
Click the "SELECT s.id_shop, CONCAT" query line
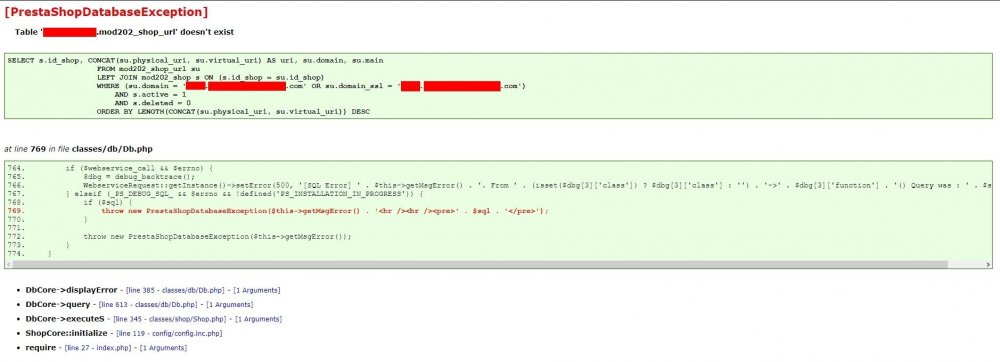click(195, 61)
